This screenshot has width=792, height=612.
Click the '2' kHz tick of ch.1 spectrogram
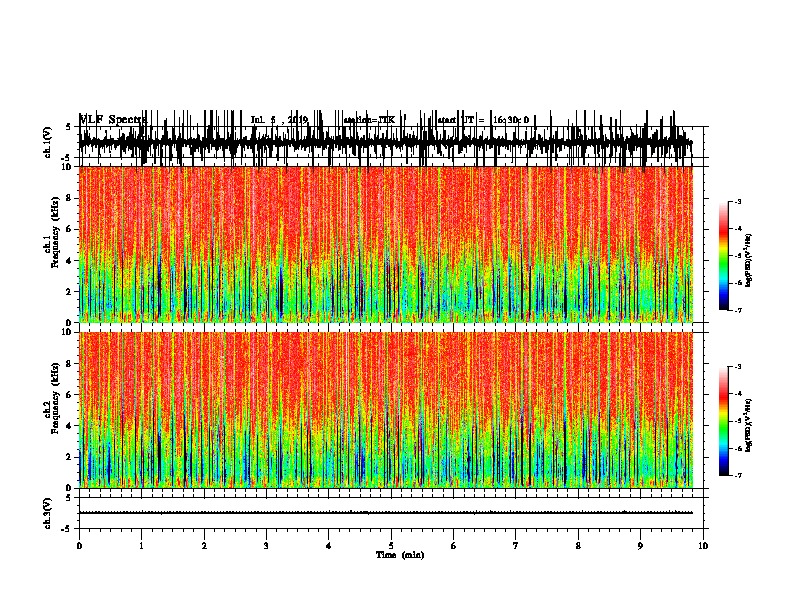pos(70,292)
